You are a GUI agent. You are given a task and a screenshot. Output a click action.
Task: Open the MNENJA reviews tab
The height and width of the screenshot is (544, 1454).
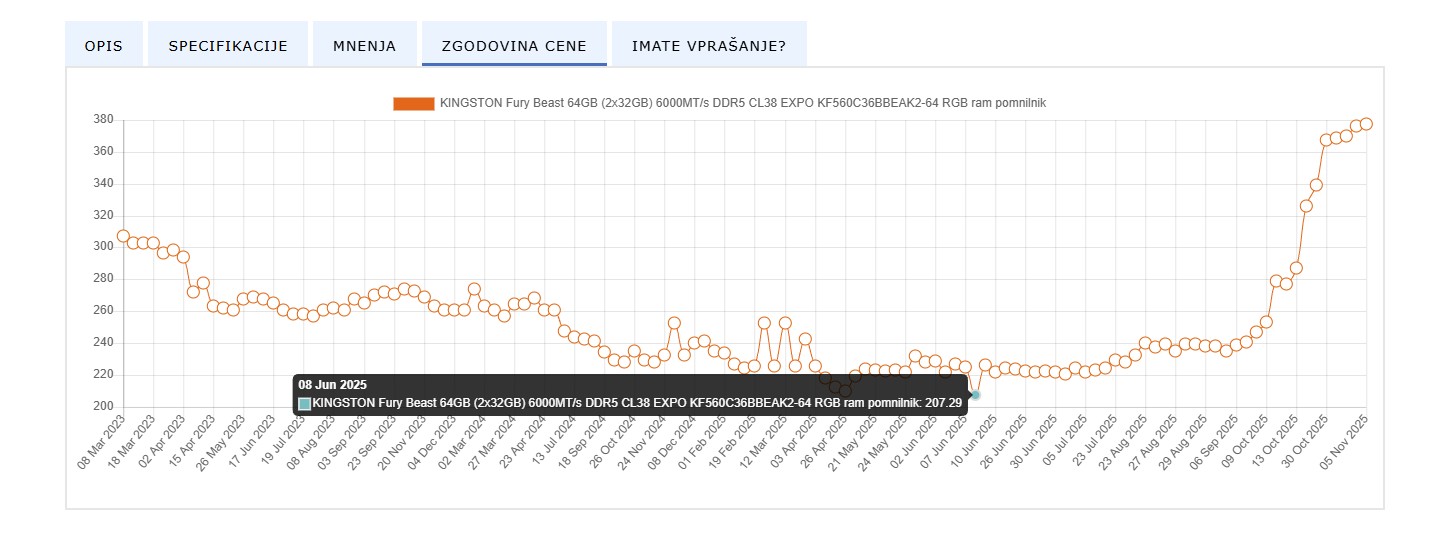364,46
